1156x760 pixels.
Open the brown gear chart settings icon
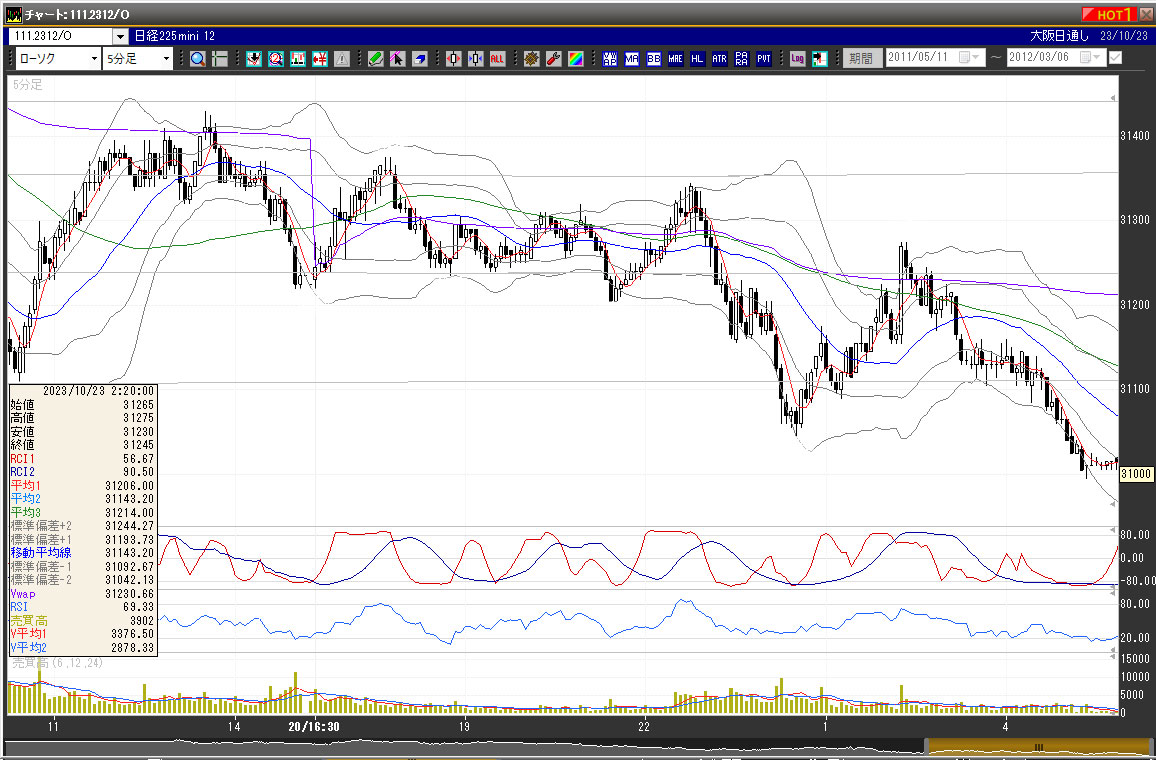pos(532,59)
